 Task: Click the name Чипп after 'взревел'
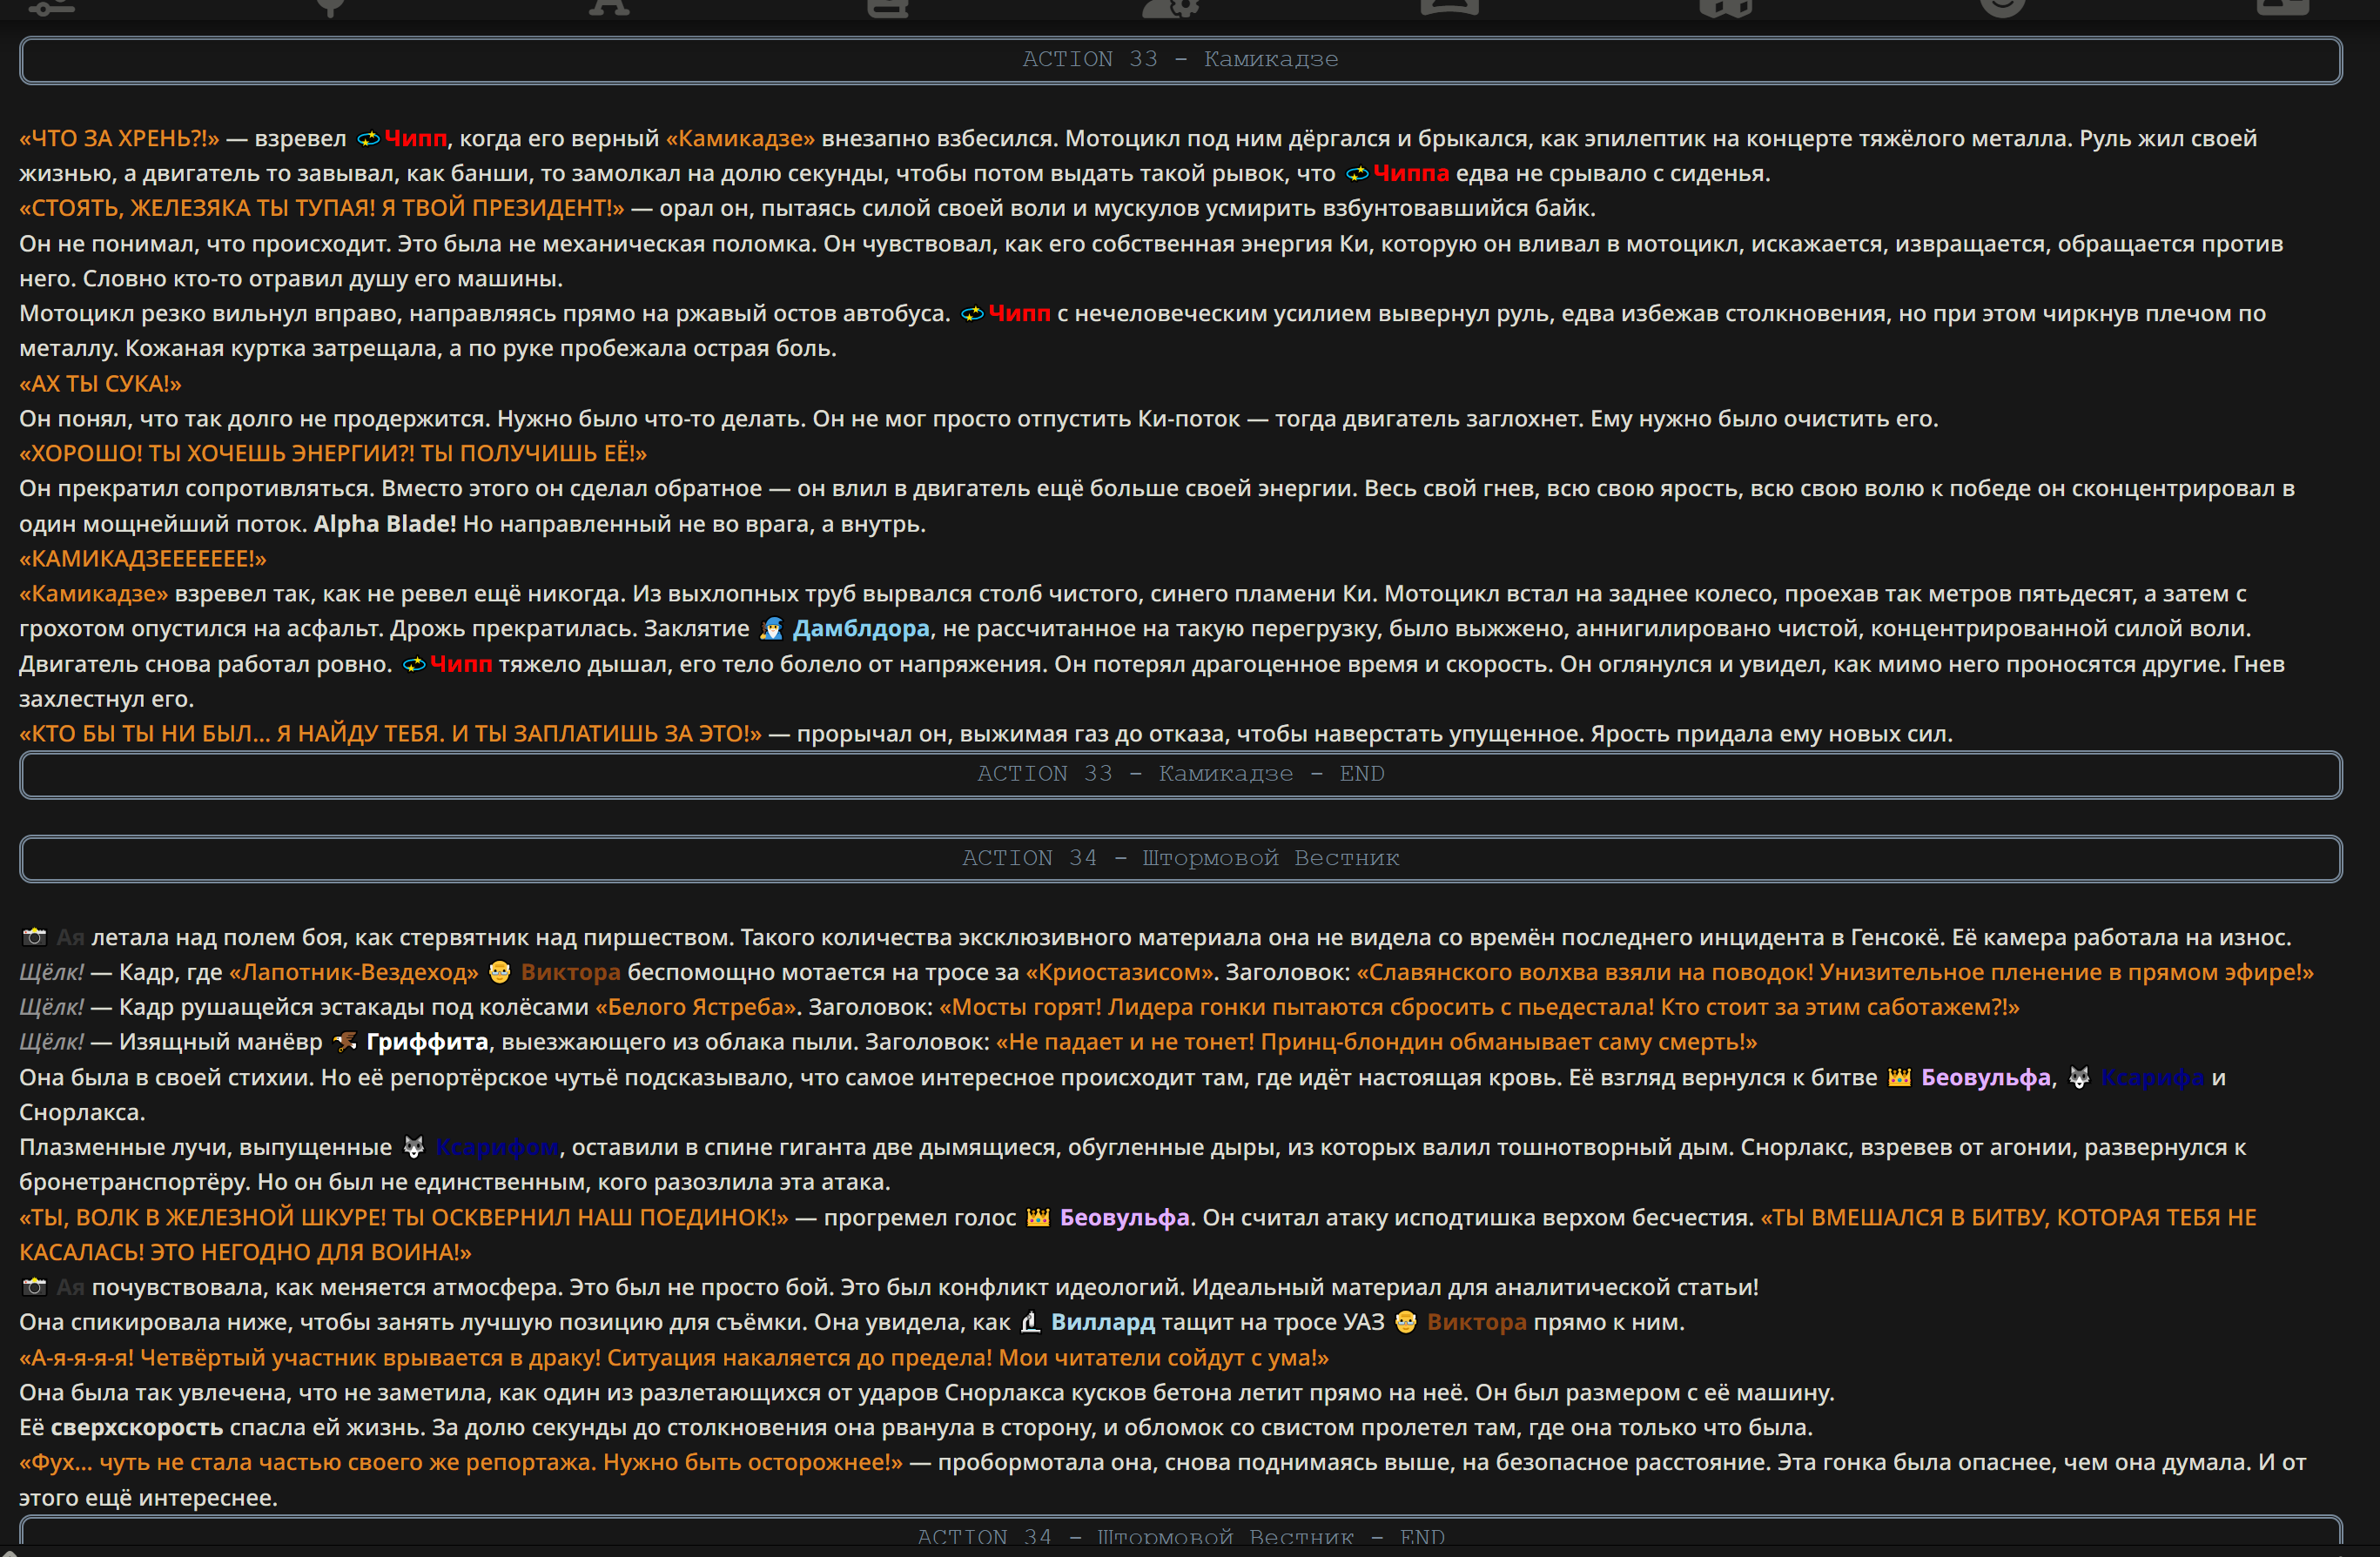(415, 139)
